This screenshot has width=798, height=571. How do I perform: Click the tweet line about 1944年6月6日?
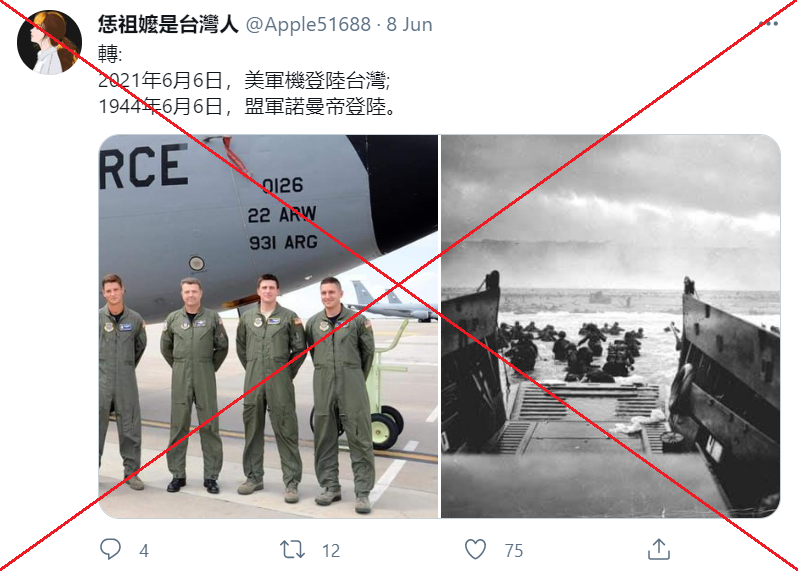tap(247, 106)
